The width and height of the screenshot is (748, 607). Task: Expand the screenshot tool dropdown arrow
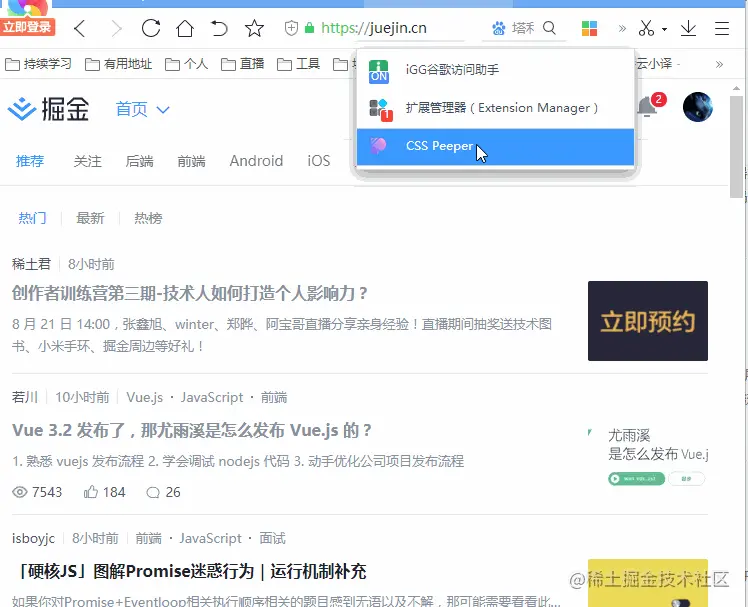point(665,29)
